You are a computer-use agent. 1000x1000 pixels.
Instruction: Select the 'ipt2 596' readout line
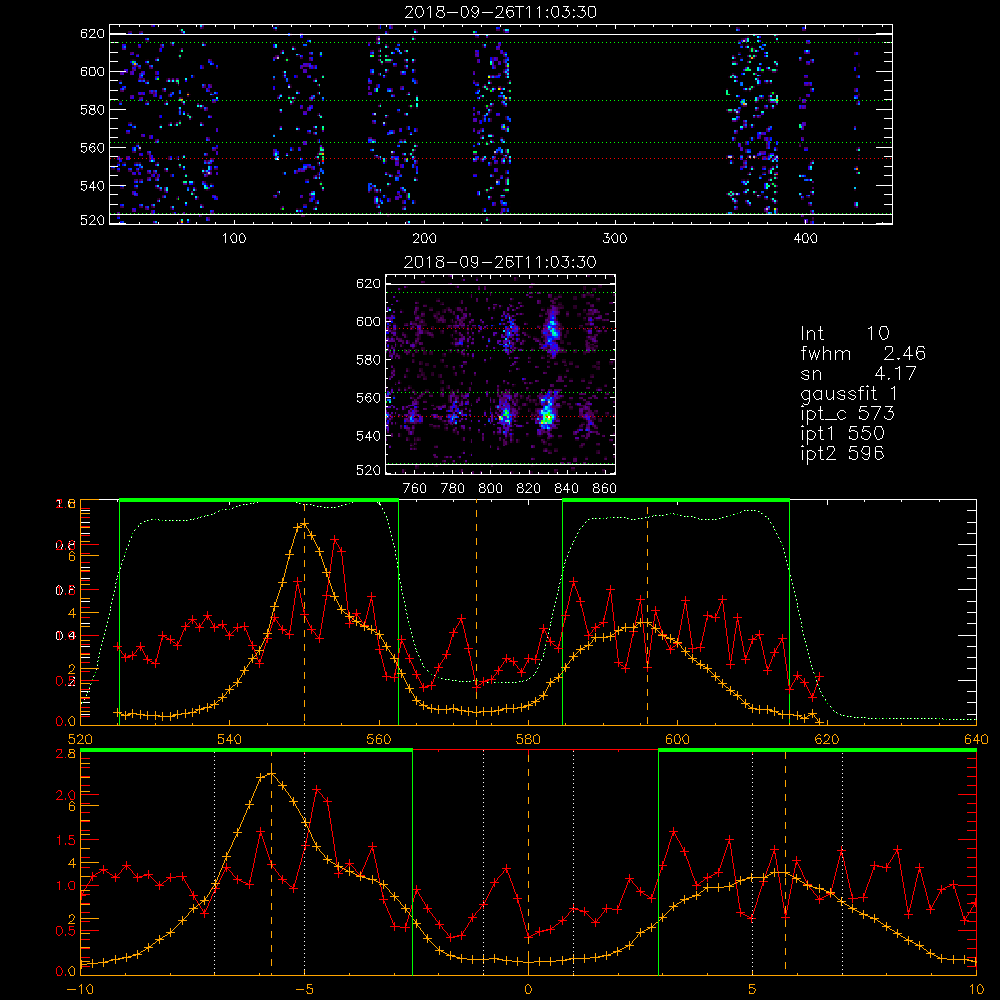[842, 453]
